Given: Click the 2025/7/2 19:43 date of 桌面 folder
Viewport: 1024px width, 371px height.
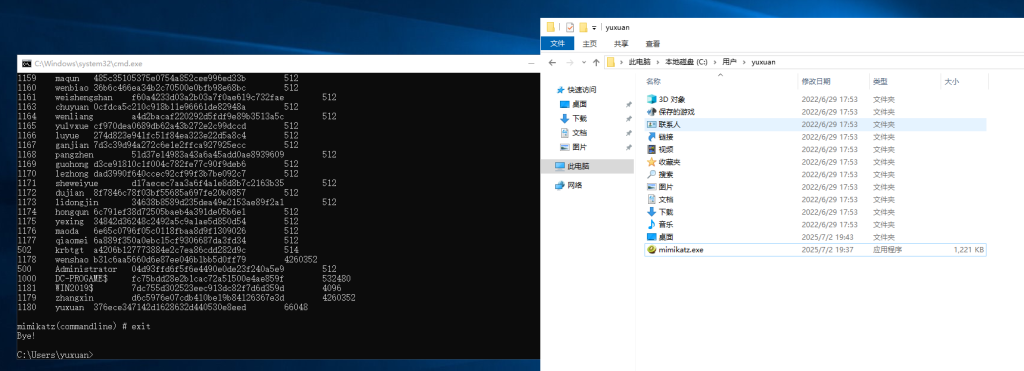Looking at the screenshot, I should [827, 237].
